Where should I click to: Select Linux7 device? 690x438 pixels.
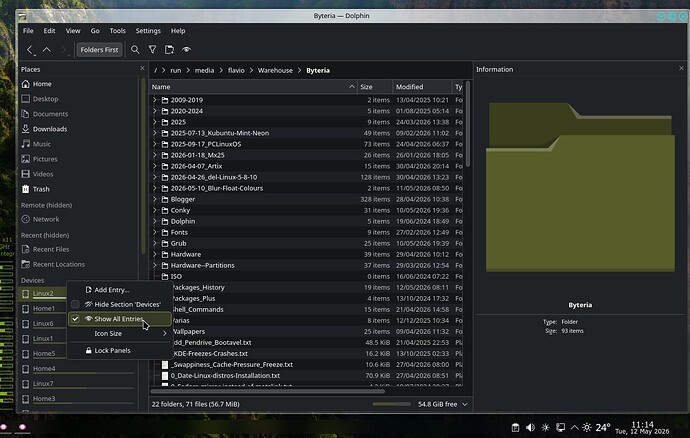(x=77, y=384)
